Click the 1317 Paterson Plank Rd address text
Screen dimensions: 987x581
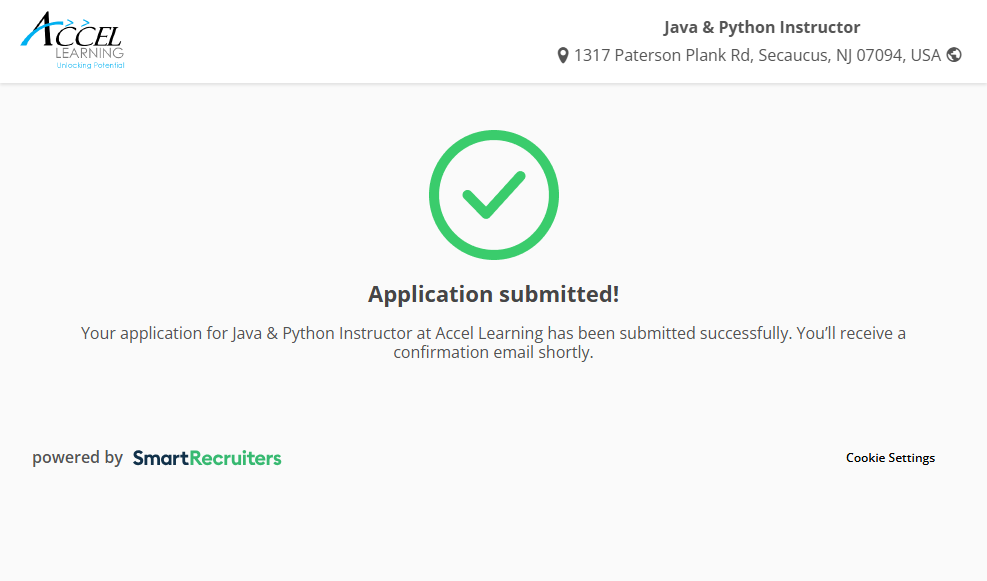pyautogui.click(x=661, y=55)
